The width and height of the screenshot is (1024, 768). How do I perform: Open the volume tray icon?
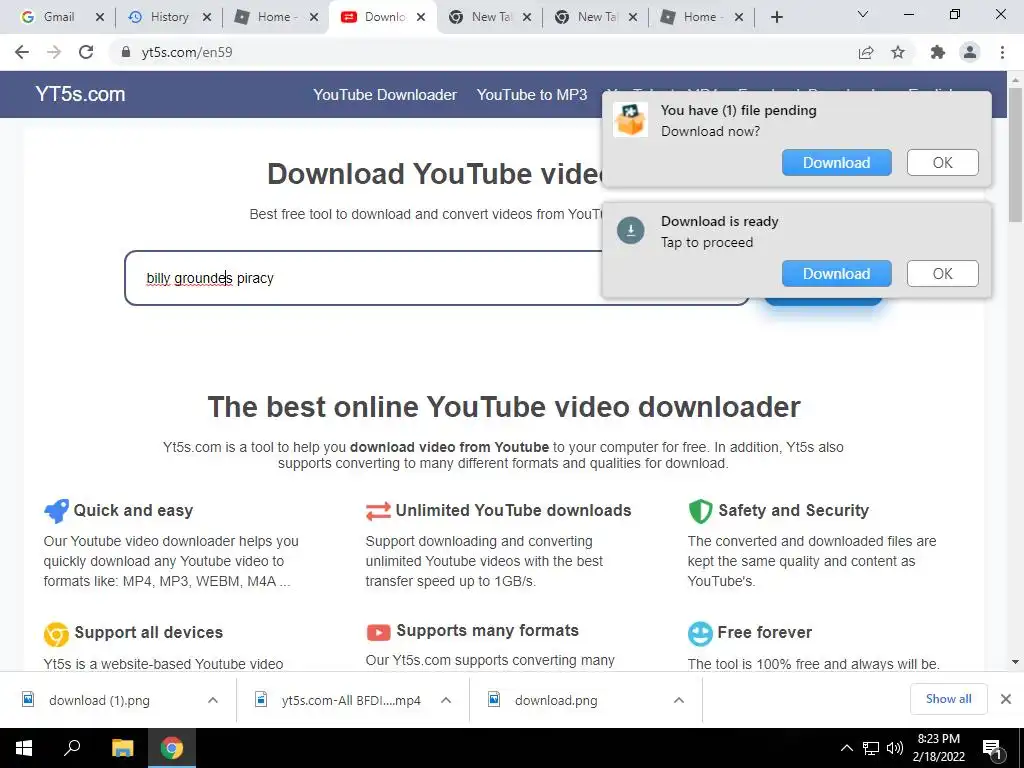pos(895,748)
